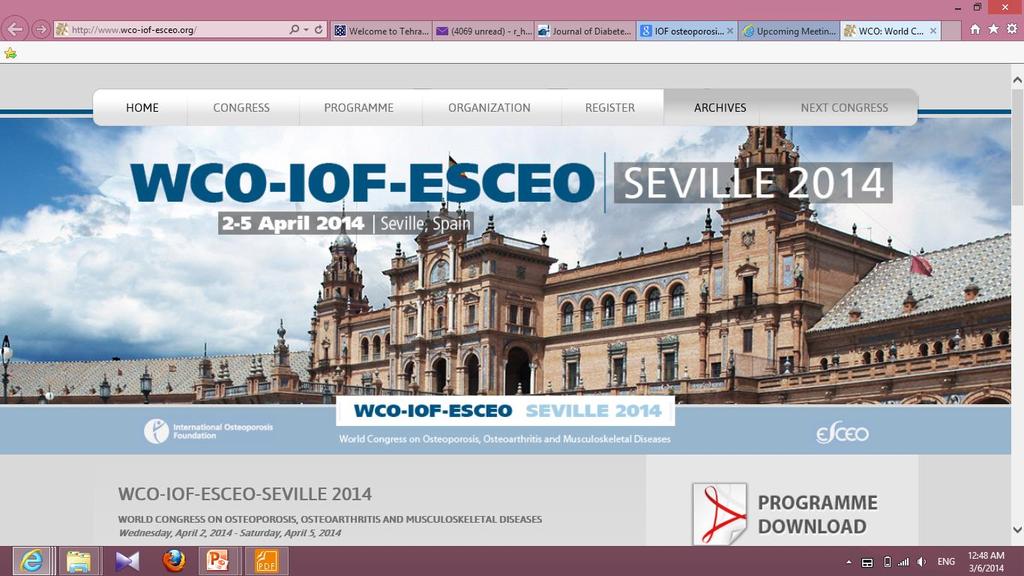This screenshot has height=576, width=1024.
Task: Click the 'Seville, Spain' banner text
Action: pos(425,223)
